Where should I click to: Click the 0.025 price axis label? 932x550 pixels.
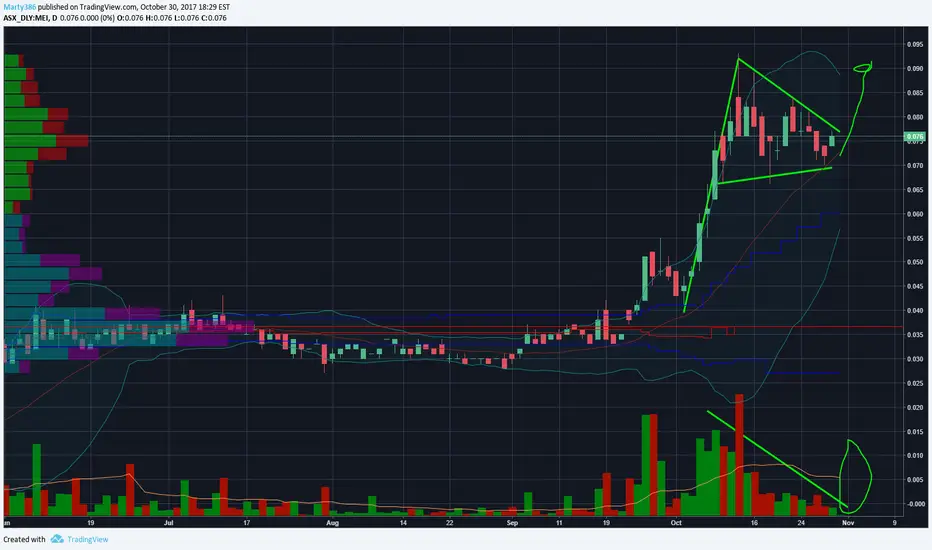tap(915, 384)
